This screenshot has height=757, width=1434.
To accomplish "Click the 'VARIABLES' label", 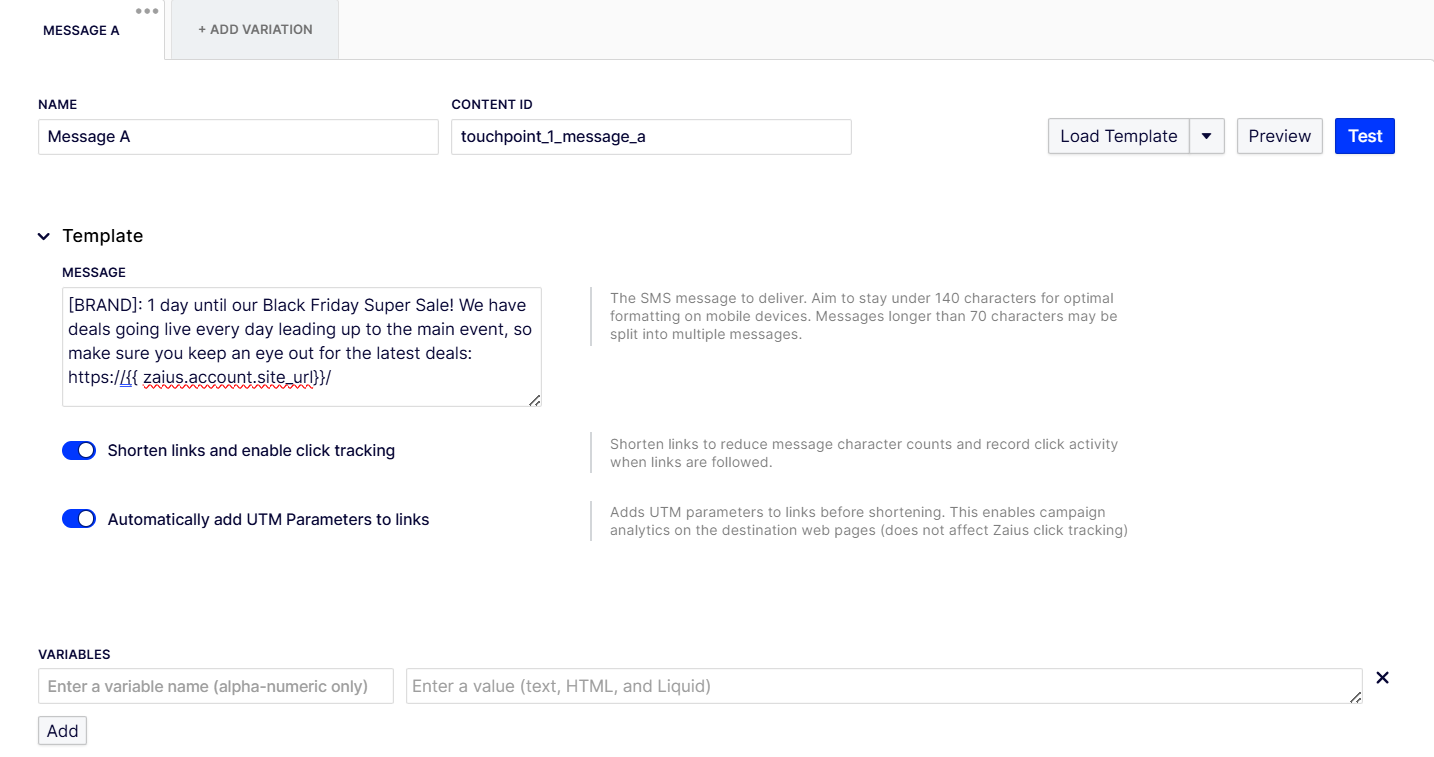I will tap(74, 655).
